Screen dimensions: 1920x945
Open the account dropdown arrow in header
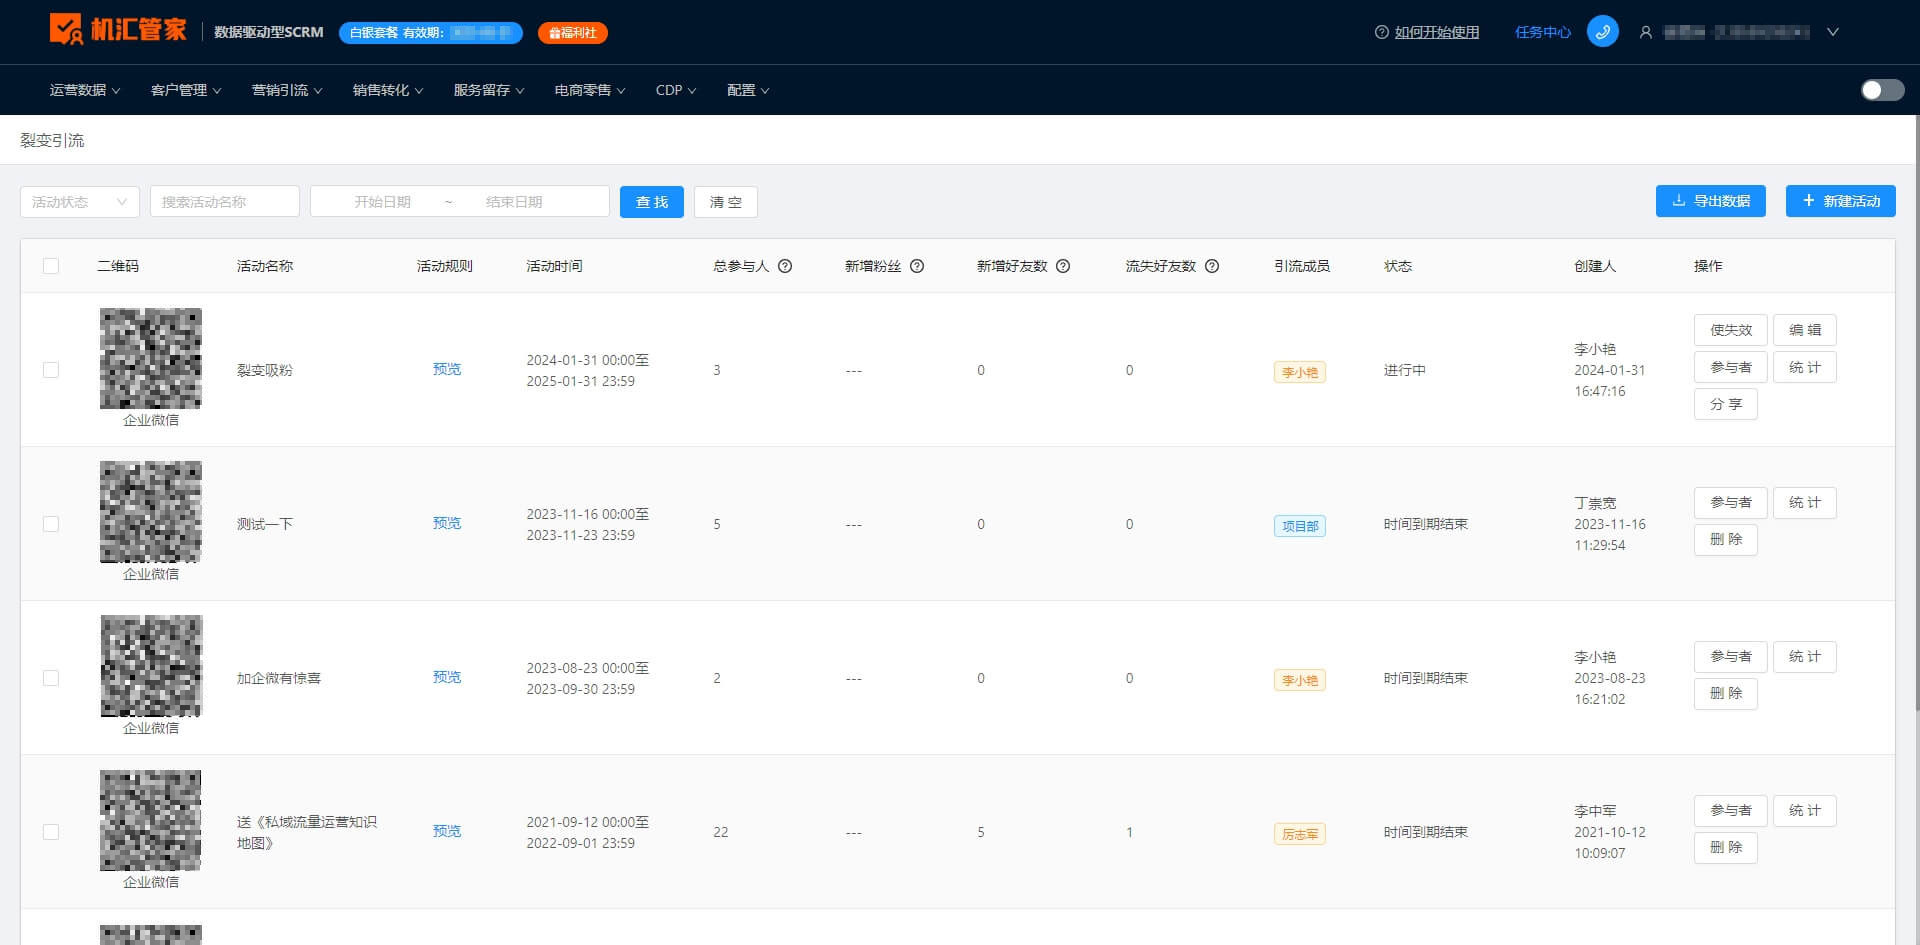[x=1833, y=32]
